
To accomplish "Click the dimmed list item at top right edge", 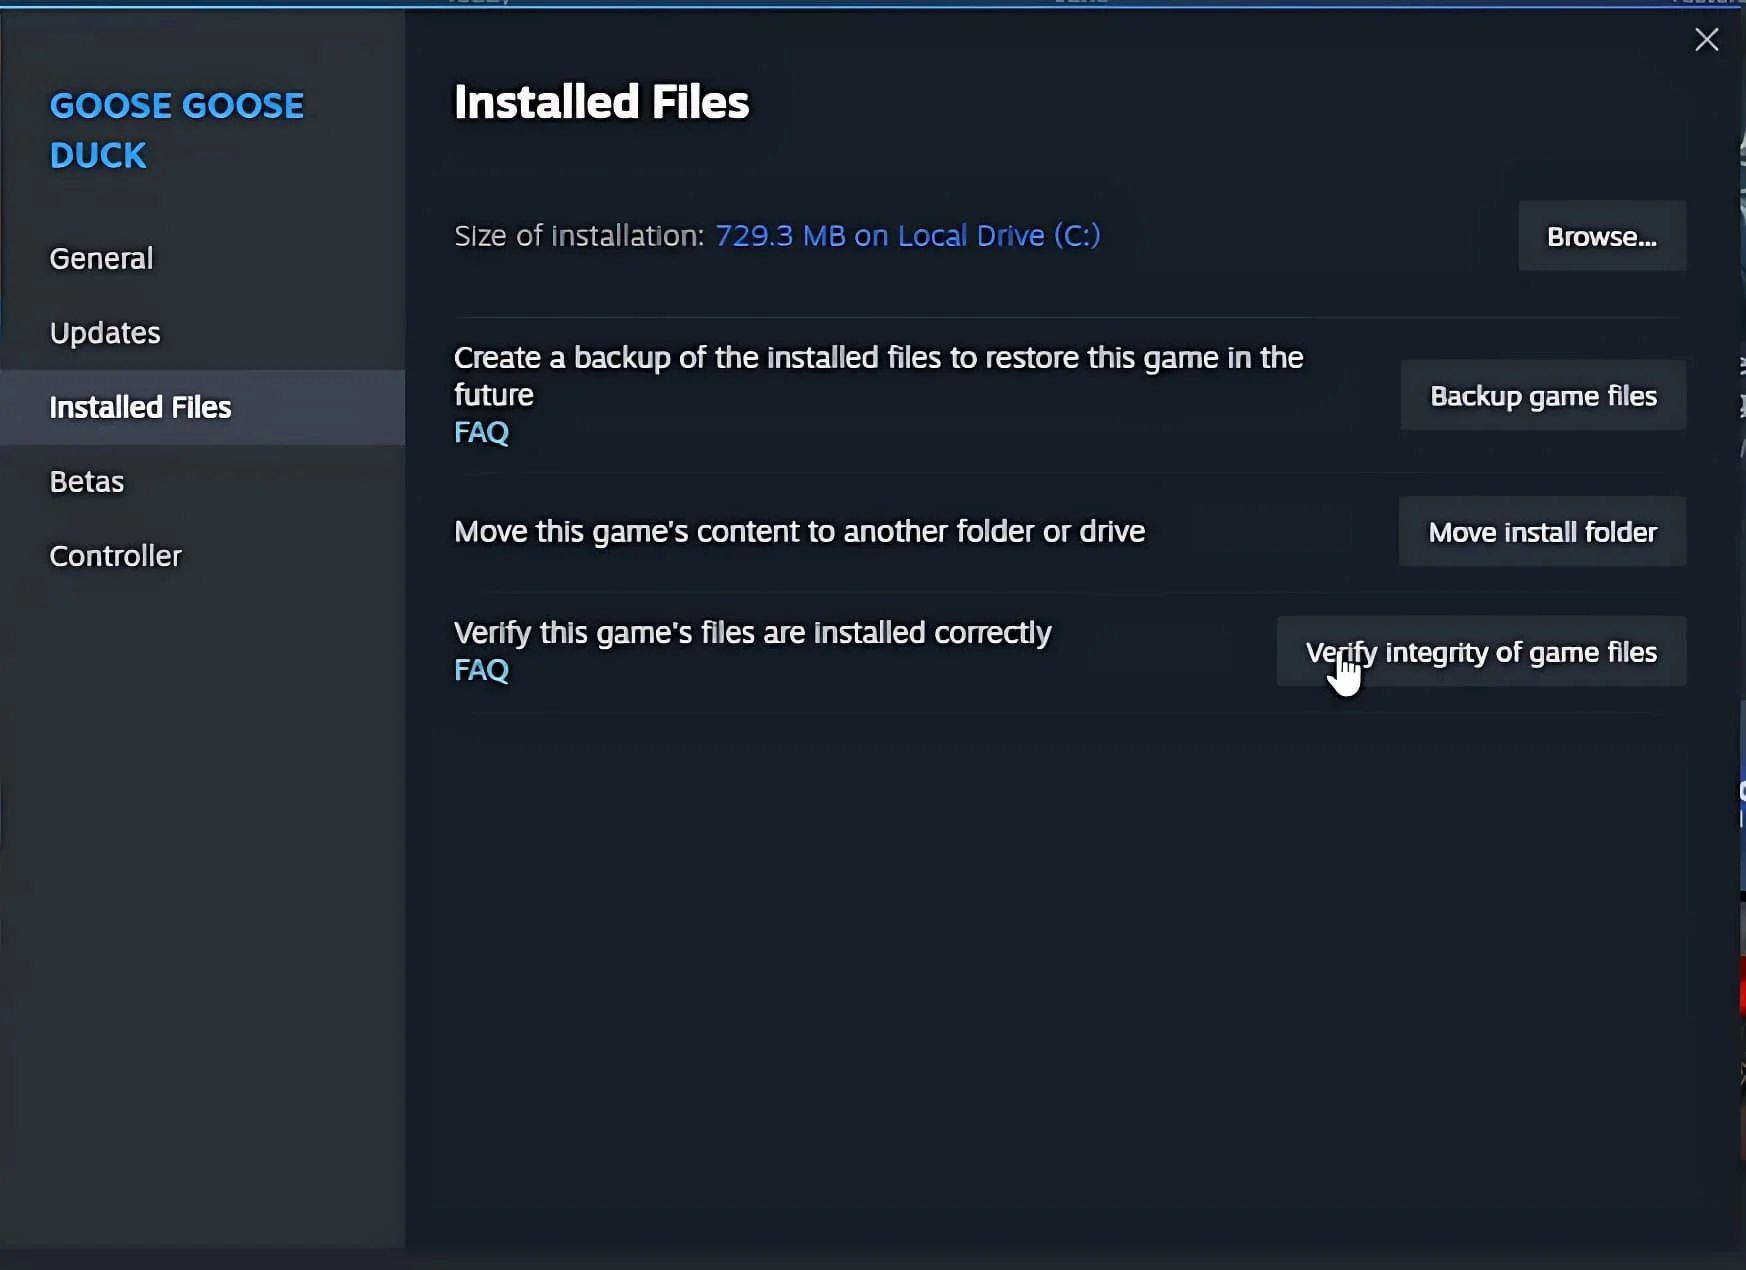I will click(x=1716, y=4).
